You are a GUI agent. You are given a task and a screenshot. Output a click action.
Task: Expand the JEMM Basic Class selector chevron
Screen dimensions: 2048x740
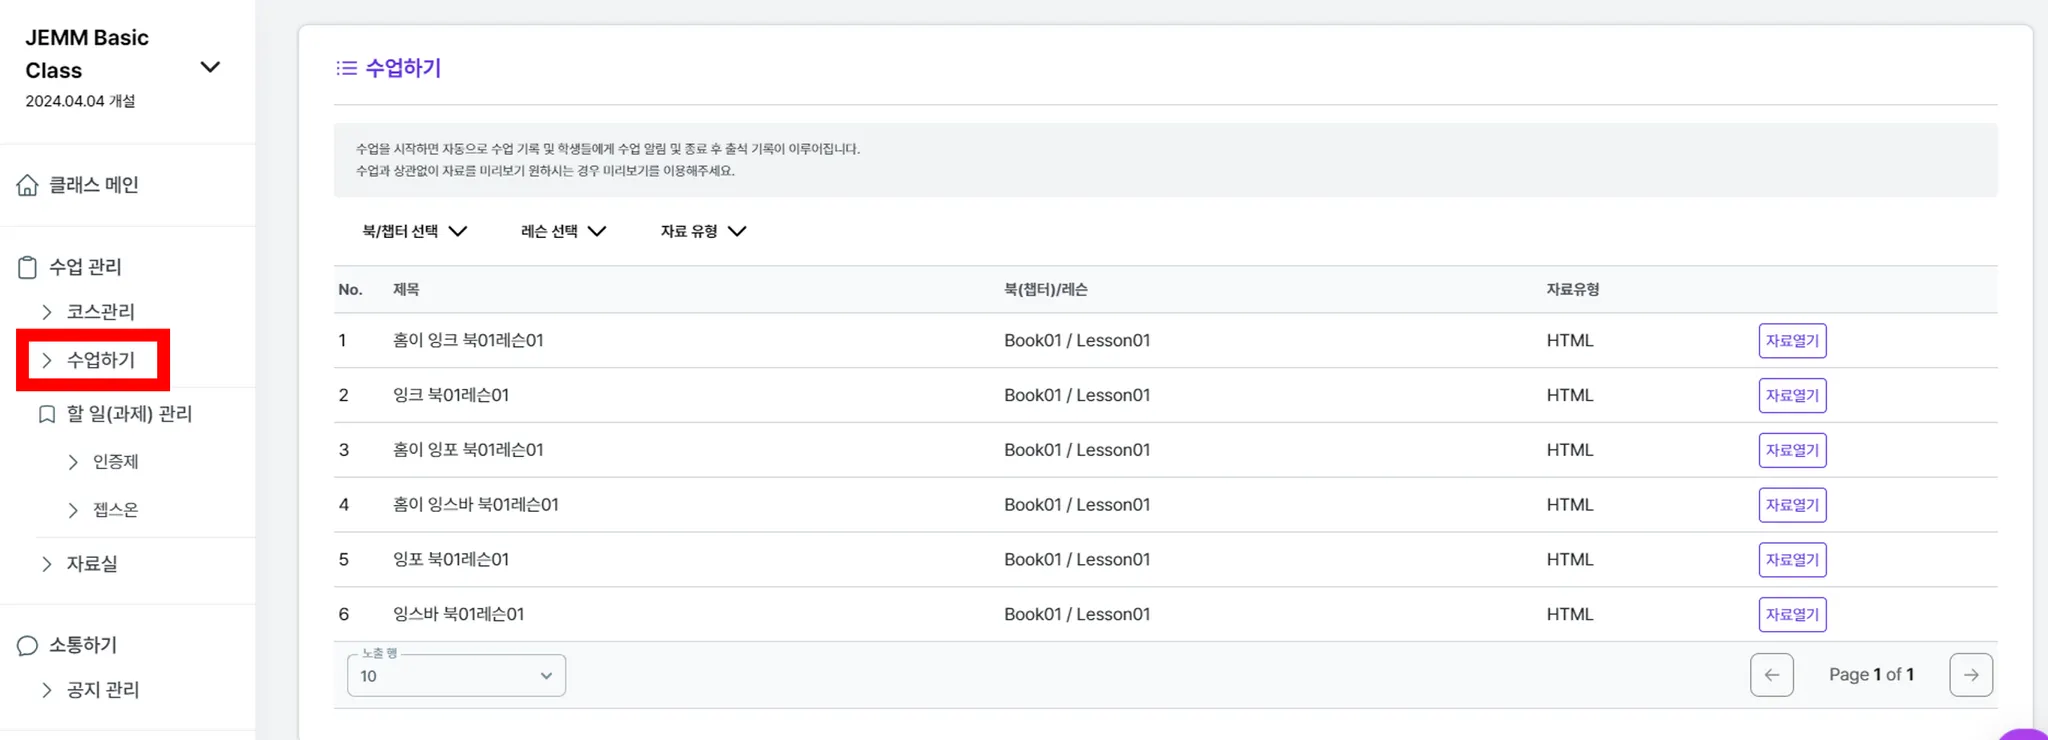tap(210, 67)
